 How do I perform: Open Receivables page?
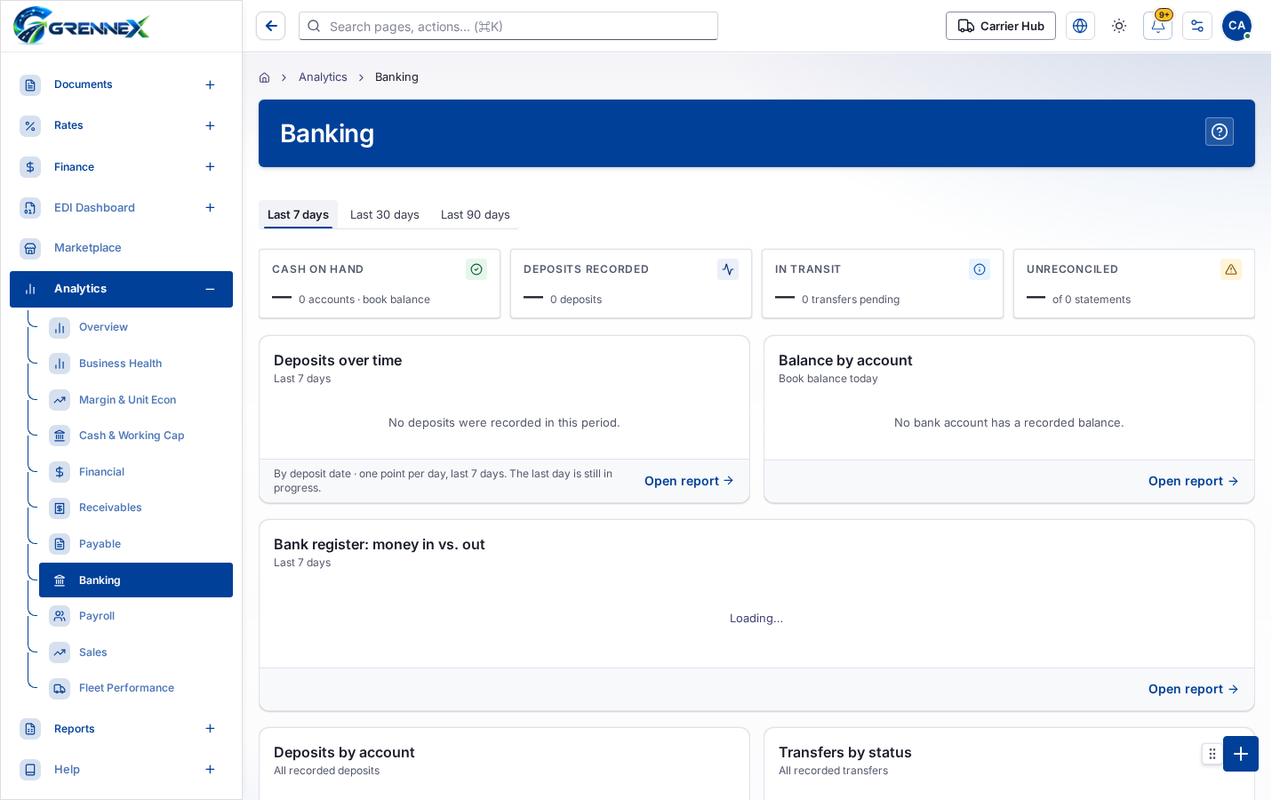pyautogui.click(x=136, y=508)
